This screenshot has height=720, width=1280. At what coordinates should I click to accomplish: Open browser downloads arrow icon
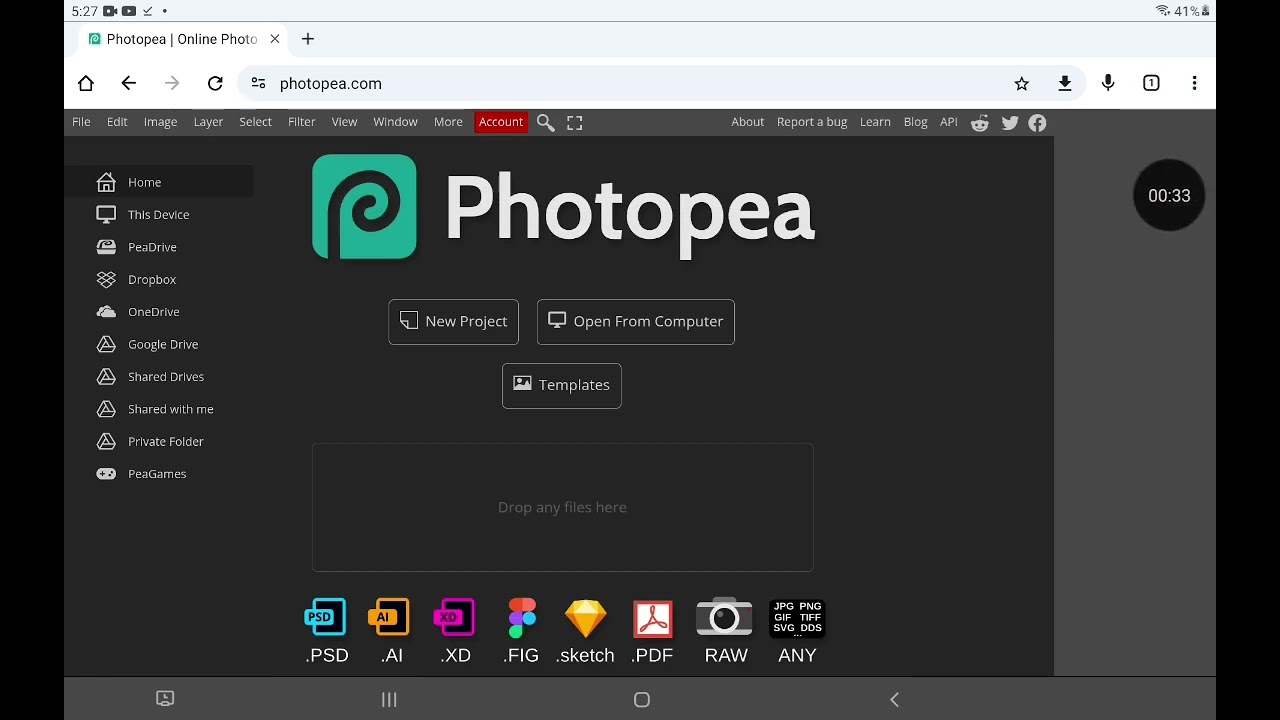(x=1065, y=84)
